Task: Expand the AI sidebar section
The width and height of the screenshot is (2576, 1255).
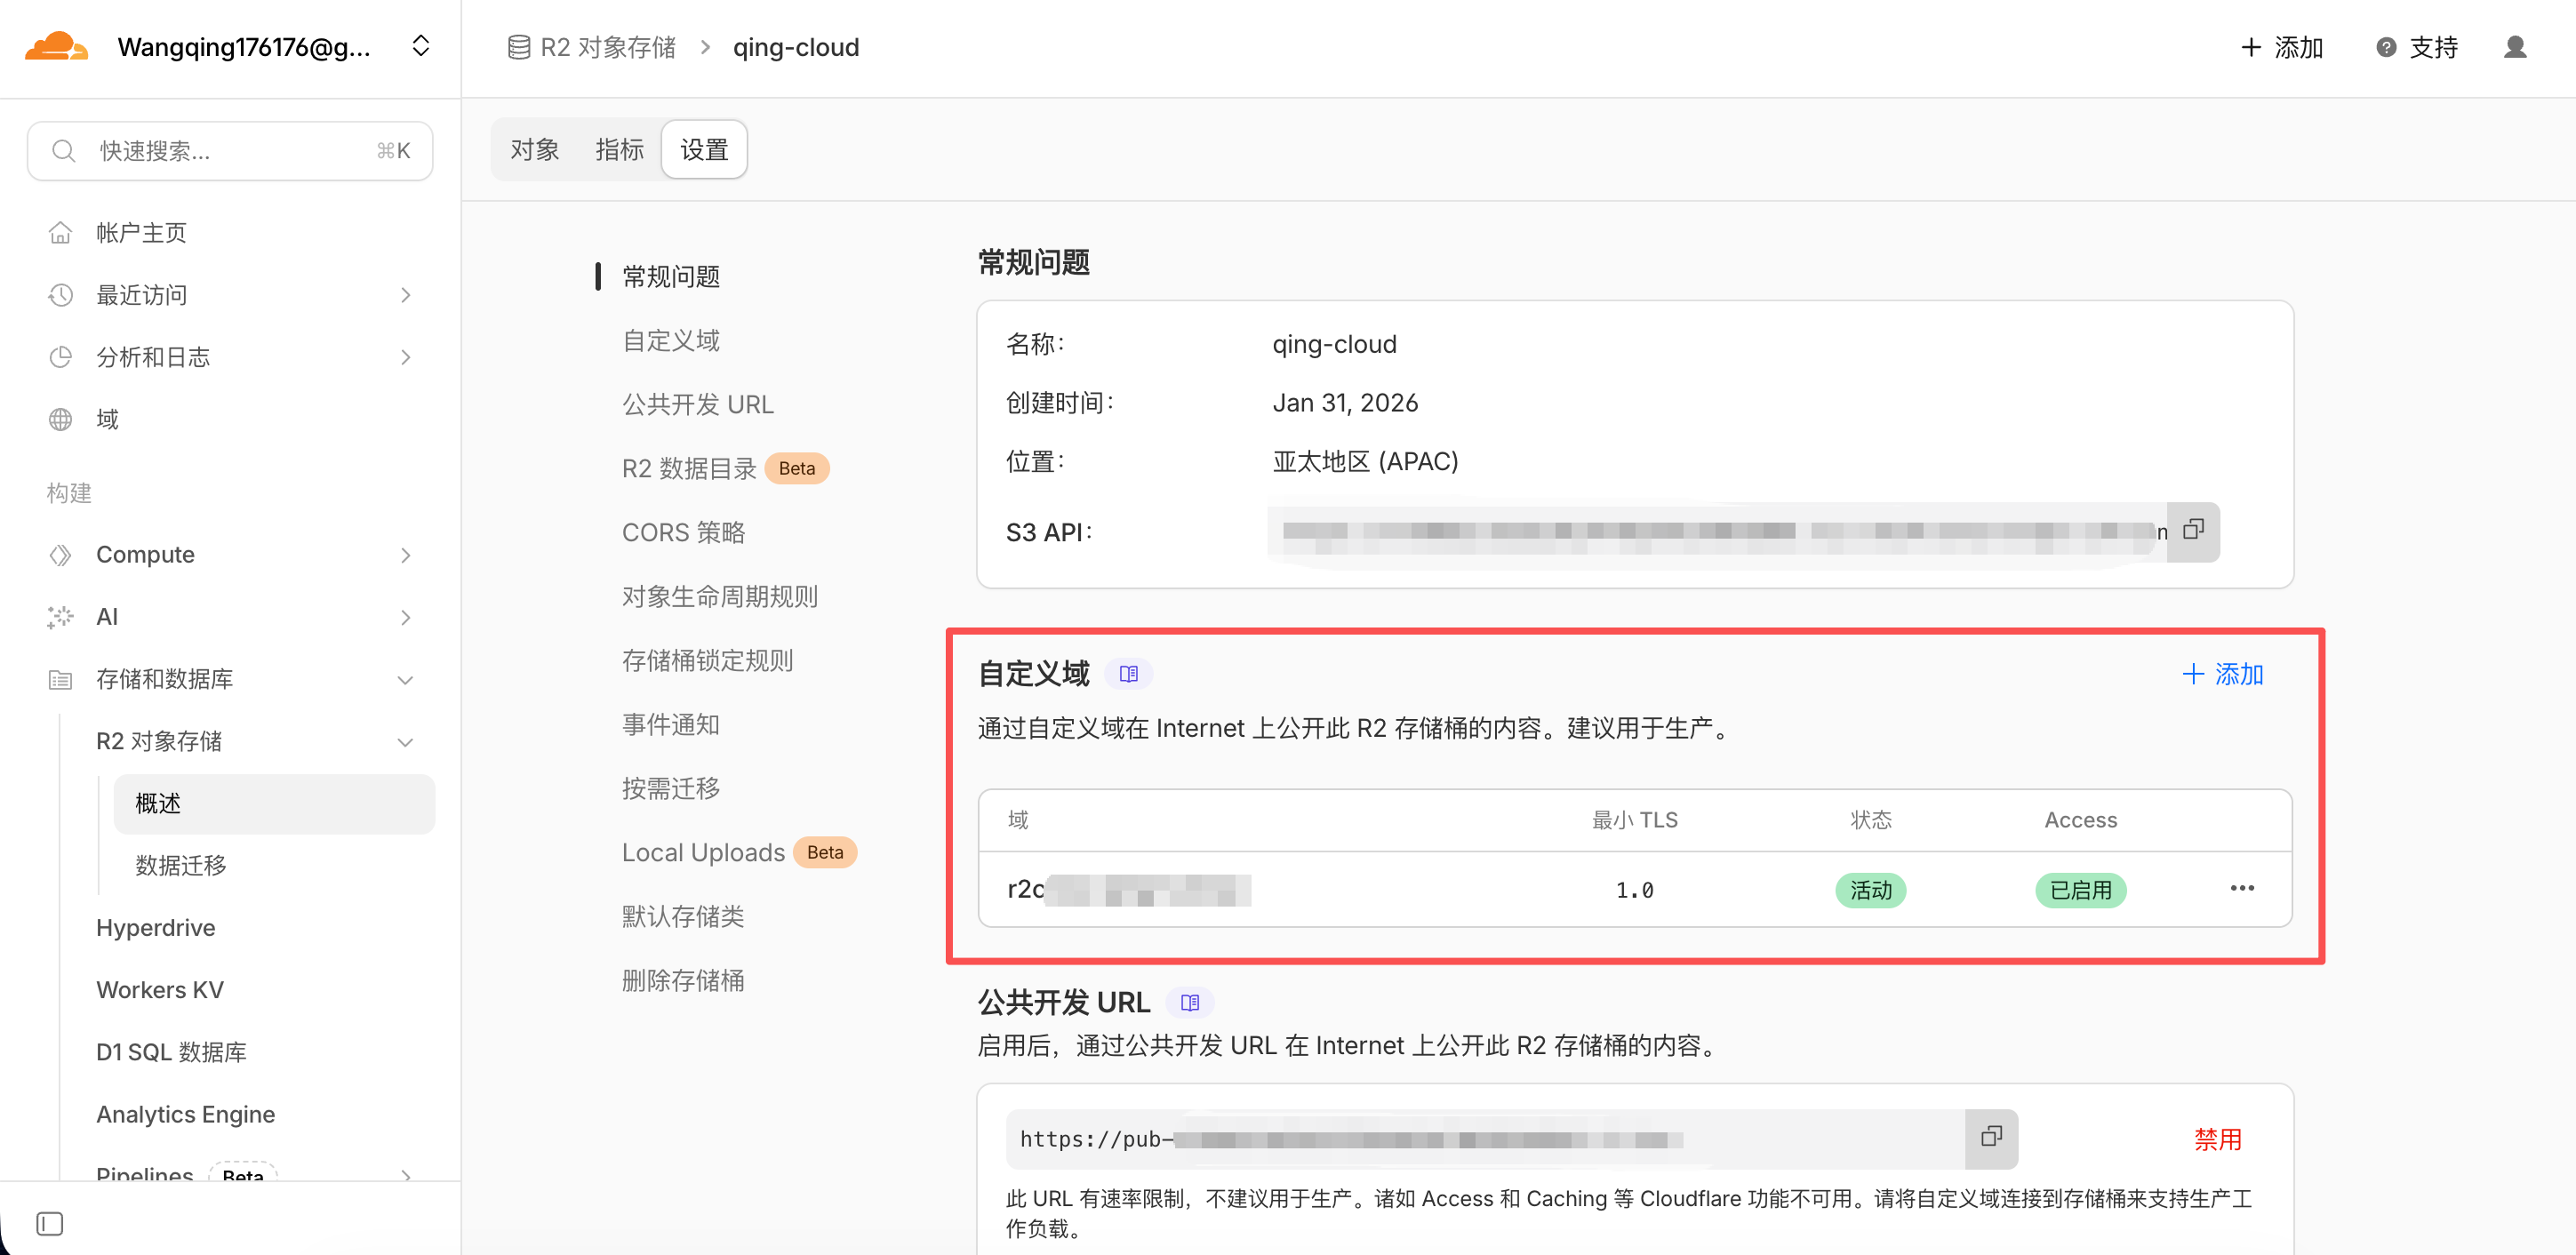Action: (405, 617)
